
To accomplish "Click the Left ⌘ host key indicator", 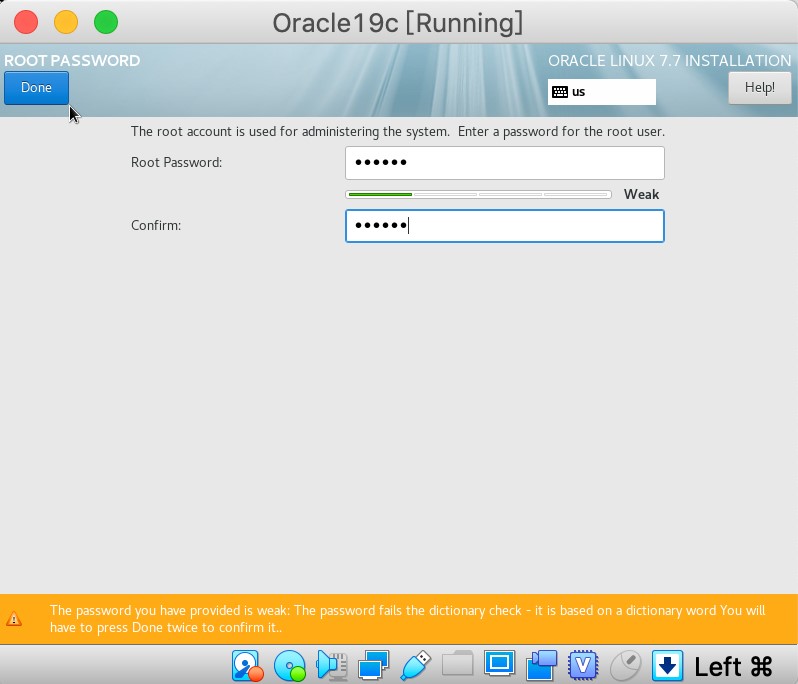I will click(x=733, y=666).
